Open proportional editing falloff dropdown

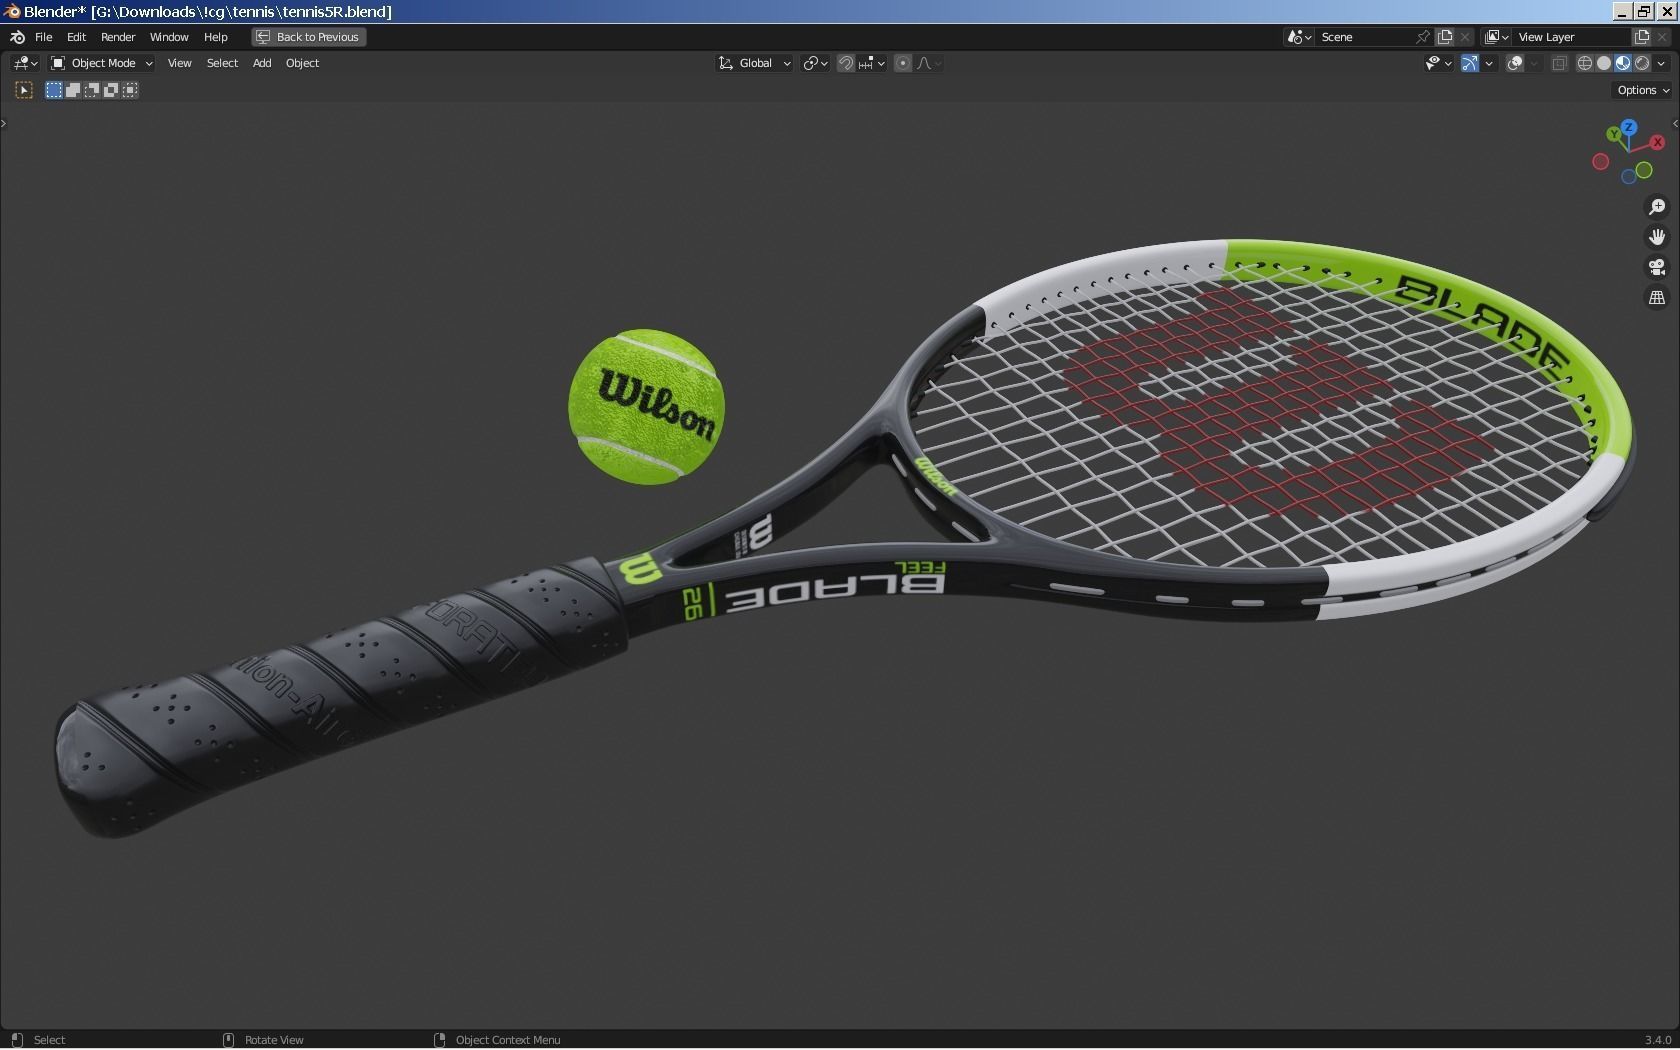[929, 63]
